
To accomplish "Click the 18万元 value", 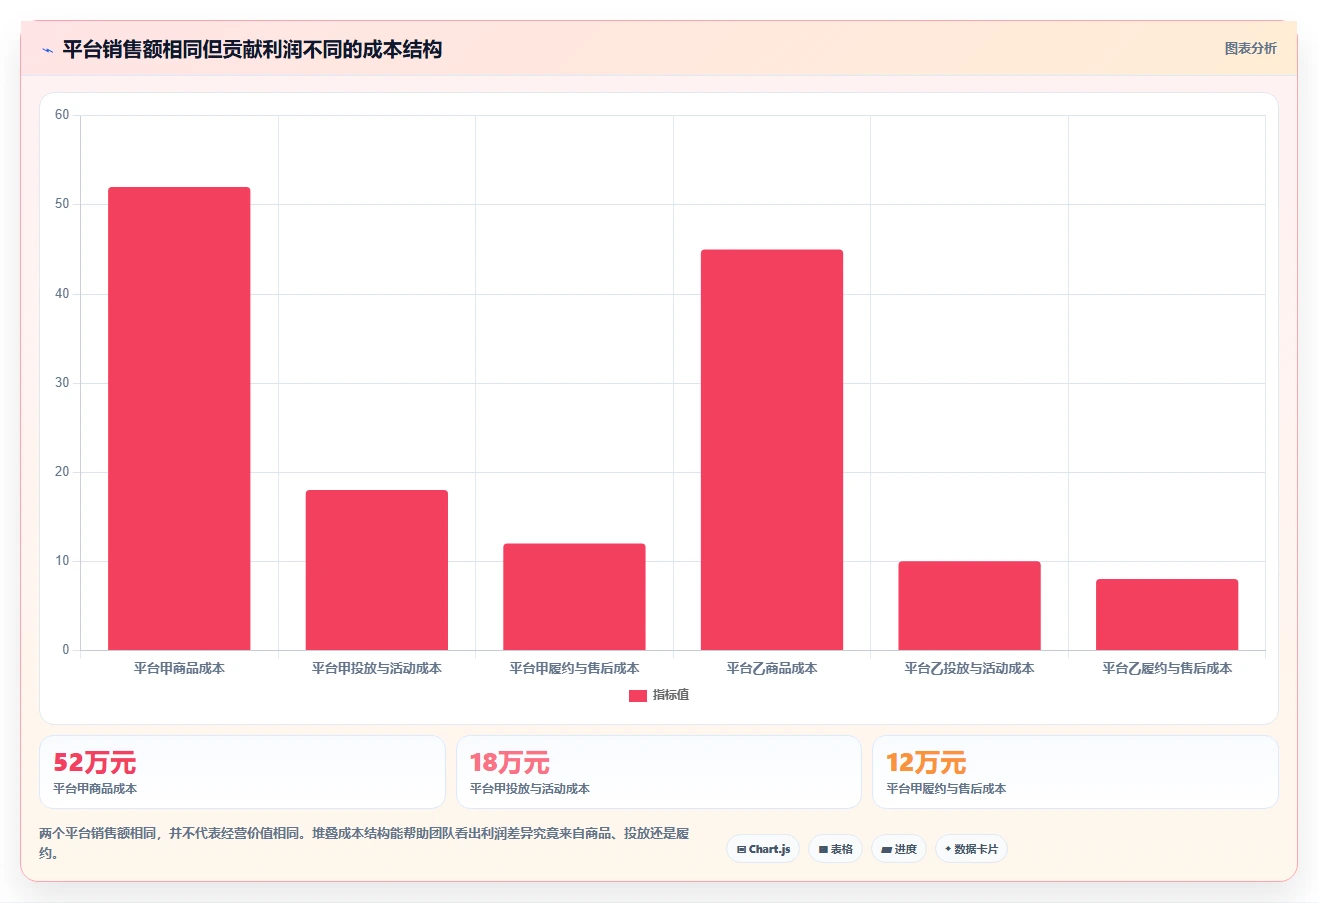I will 510,763.
